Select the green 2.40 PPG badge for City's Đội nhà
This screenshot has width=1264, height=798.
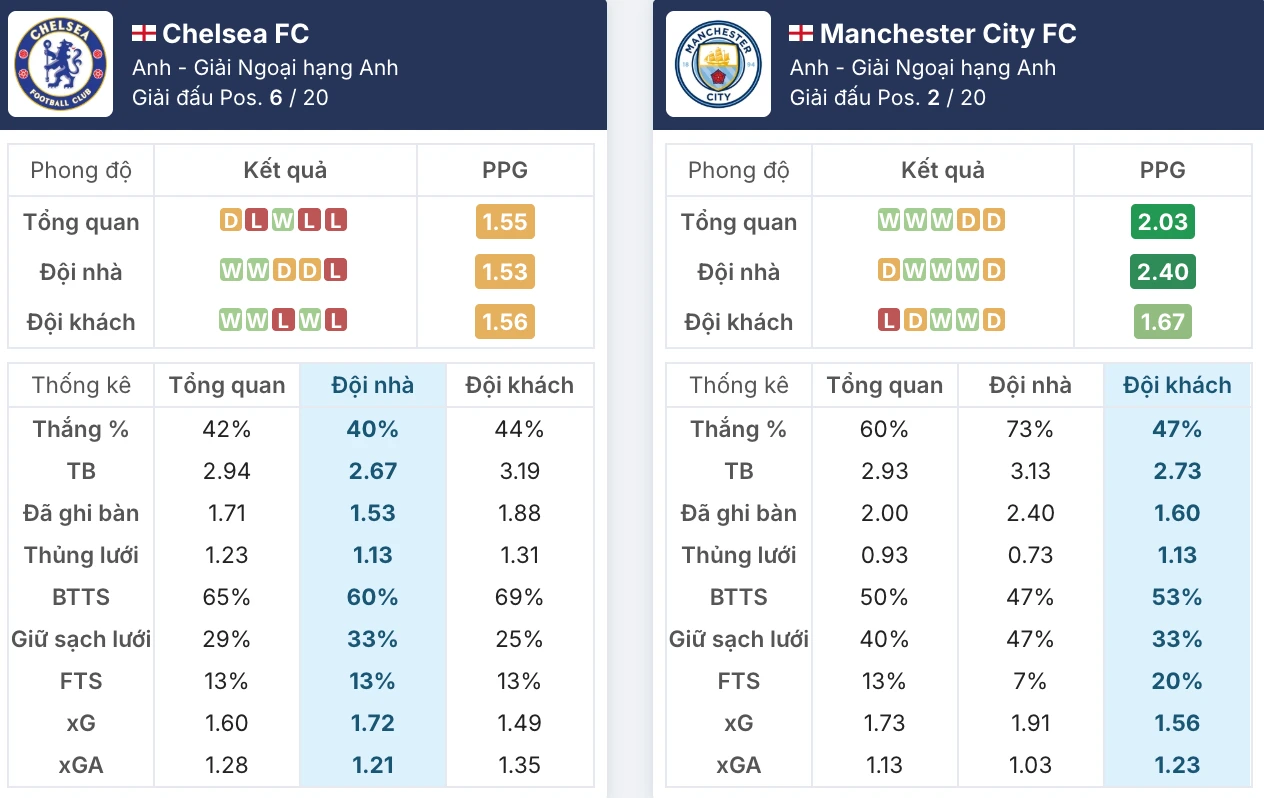1162,270
